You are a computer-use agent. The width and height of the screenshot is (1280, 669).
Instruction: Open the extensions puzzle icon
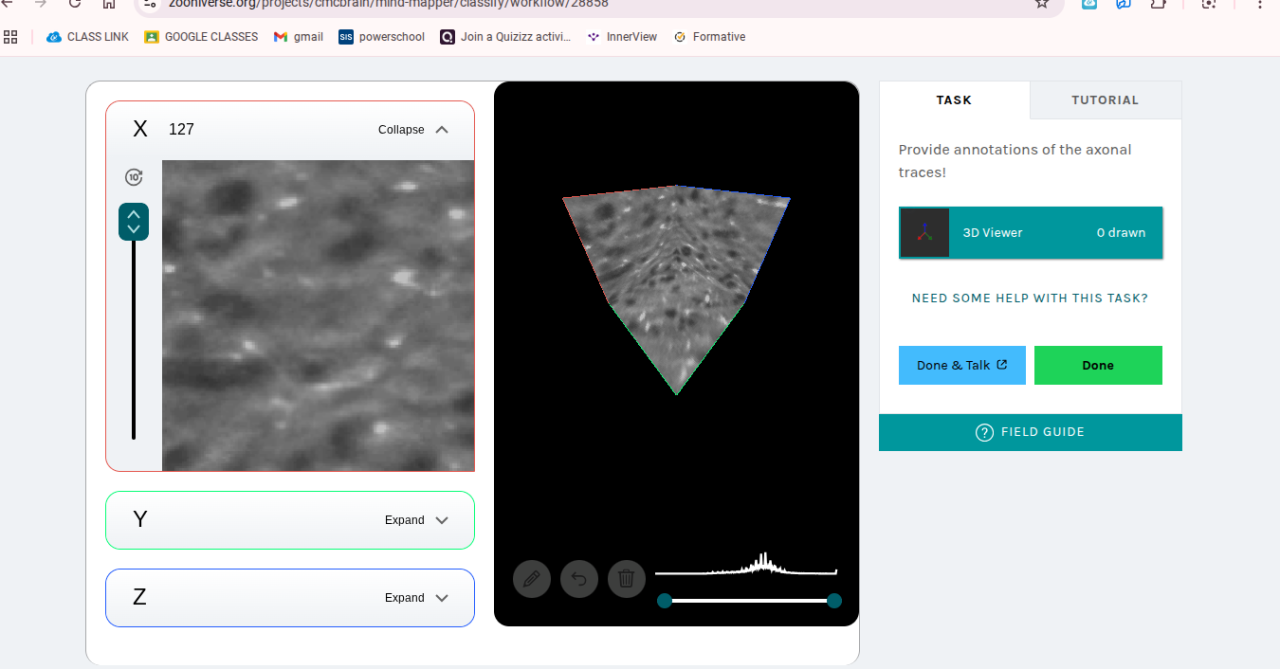(x=1158, y=4)
